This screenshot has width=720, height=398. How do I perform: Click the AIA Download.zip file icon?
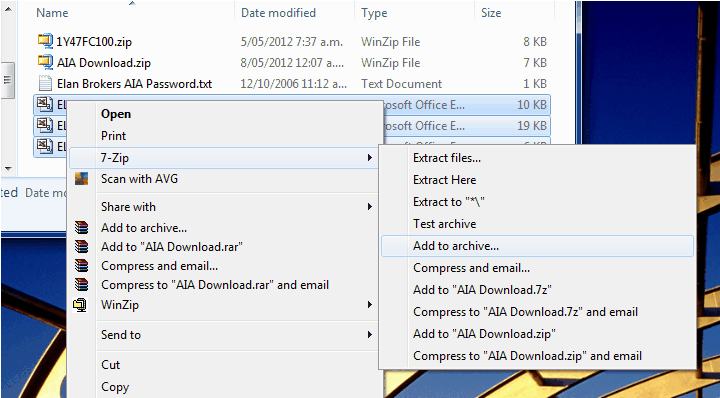[45, 62]
